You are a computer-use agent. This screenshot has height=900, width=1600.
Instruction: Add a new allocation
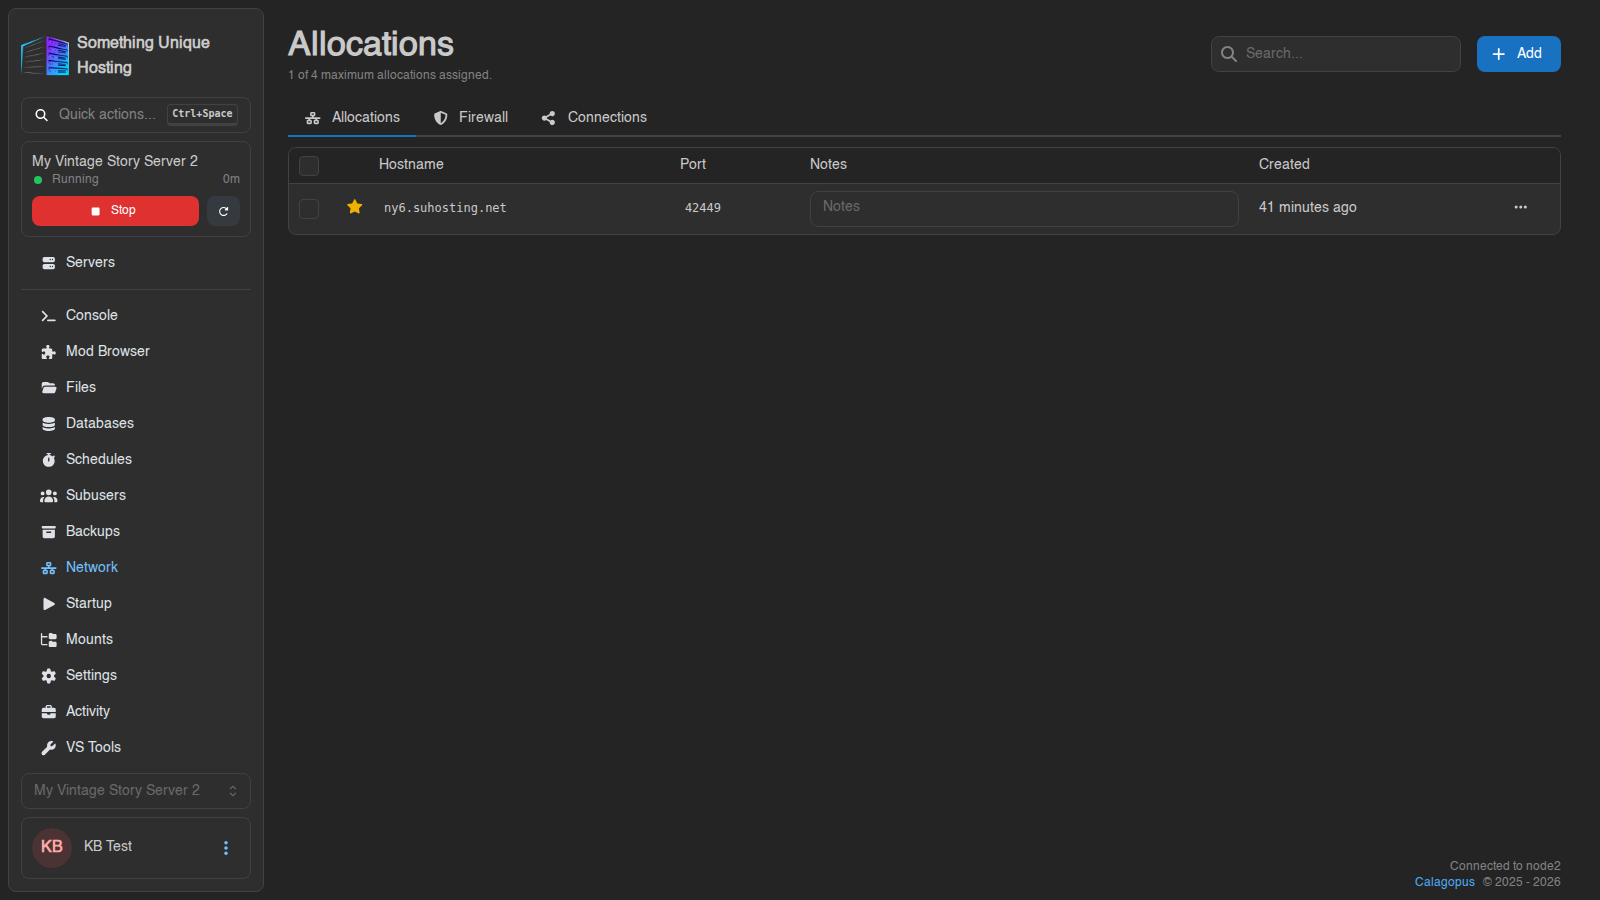[1518, 54]
